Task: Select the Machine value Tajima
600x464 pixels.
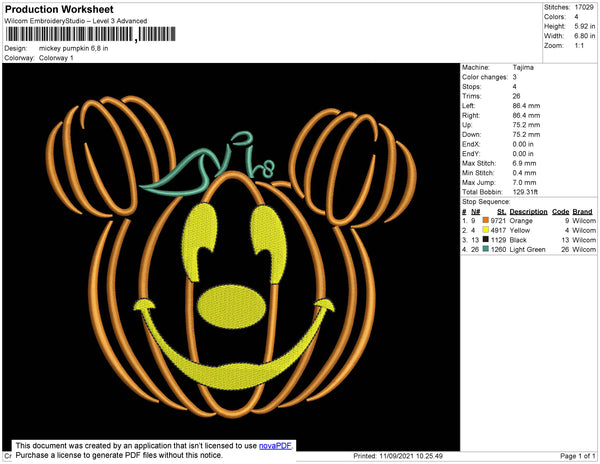Action: (523, 67)
